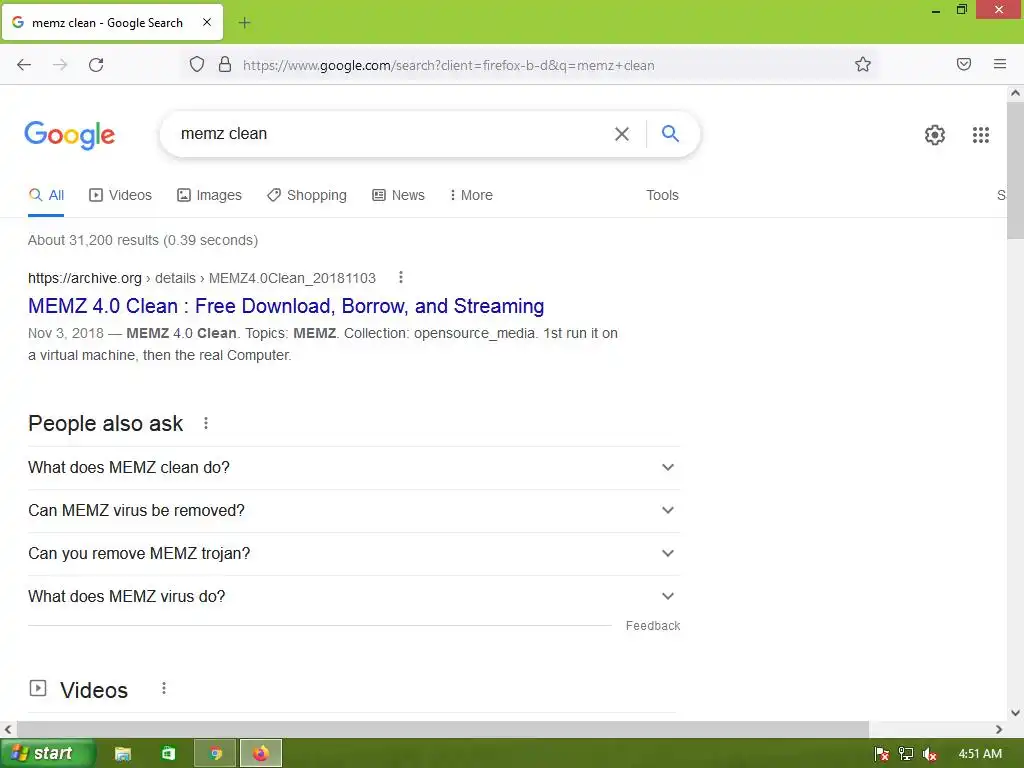
Task: Open a new tab with plus button
Action: tap(244, 23)
